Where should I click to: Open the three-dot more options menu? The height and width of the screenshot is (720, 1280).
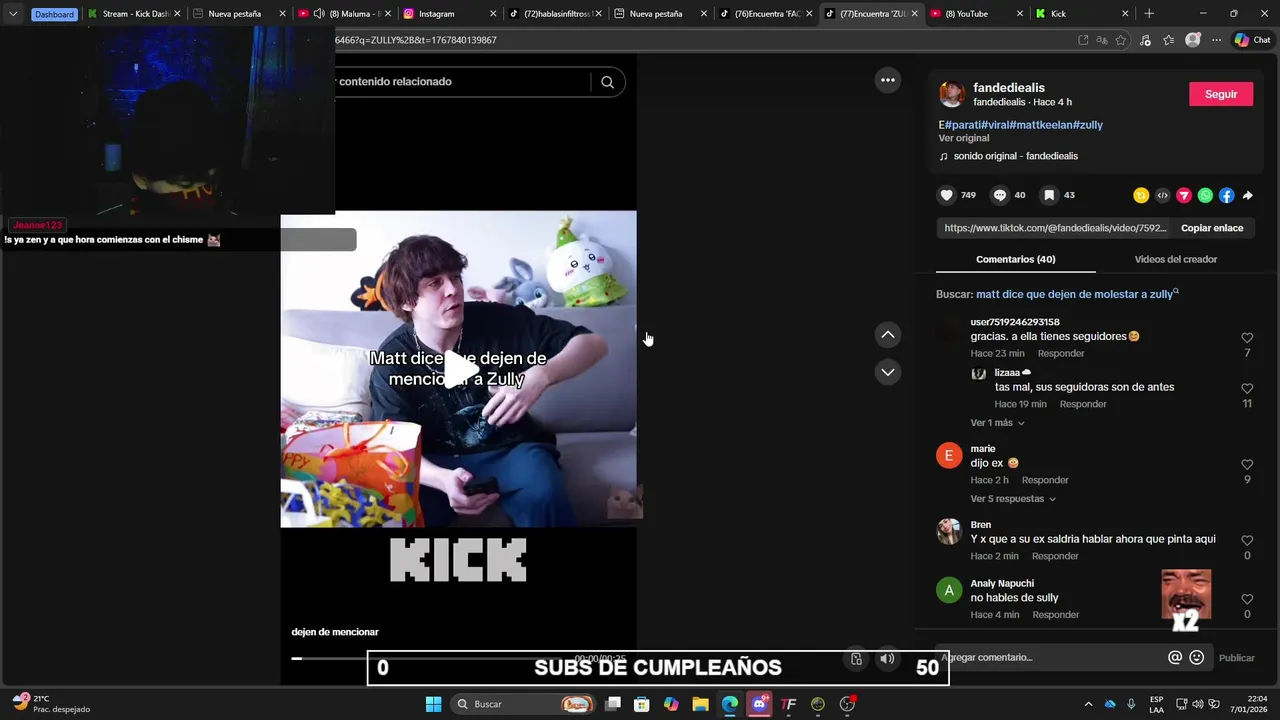pyautogui.click(x=888, y=80)
